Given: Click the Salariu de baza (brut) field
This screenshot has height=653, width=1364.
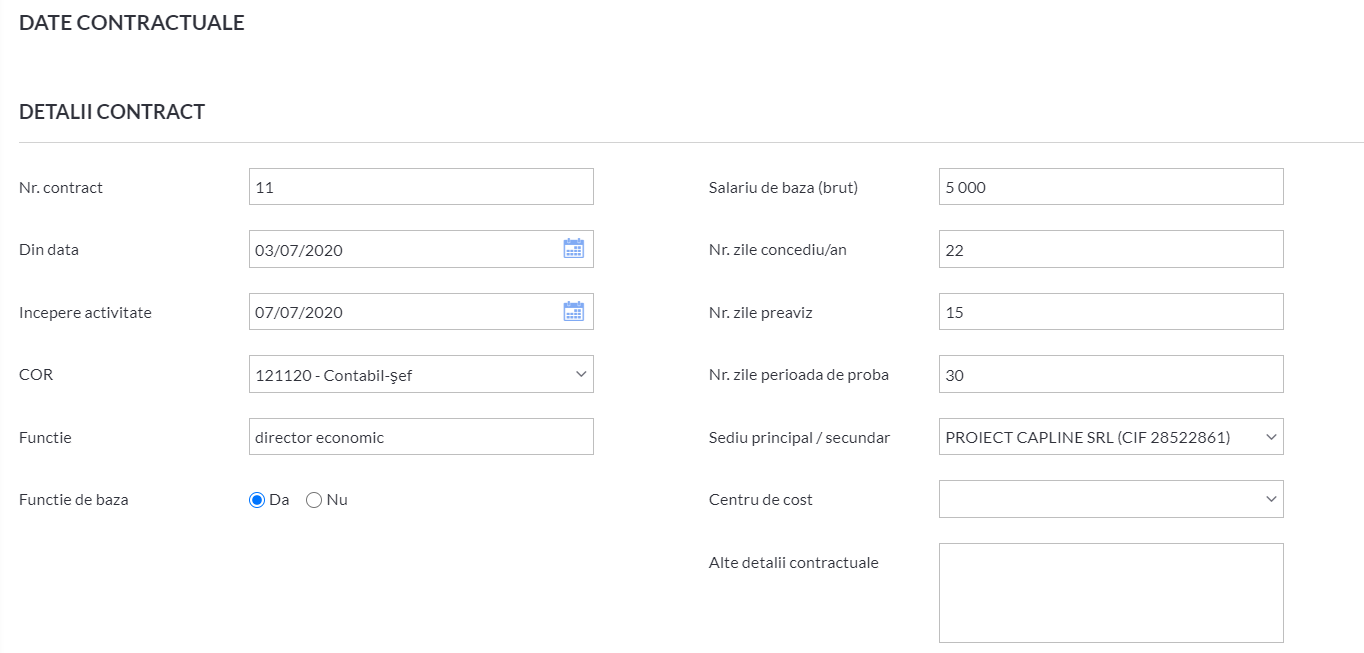Looking at the screenshot, I should (x=1111, y=187).
